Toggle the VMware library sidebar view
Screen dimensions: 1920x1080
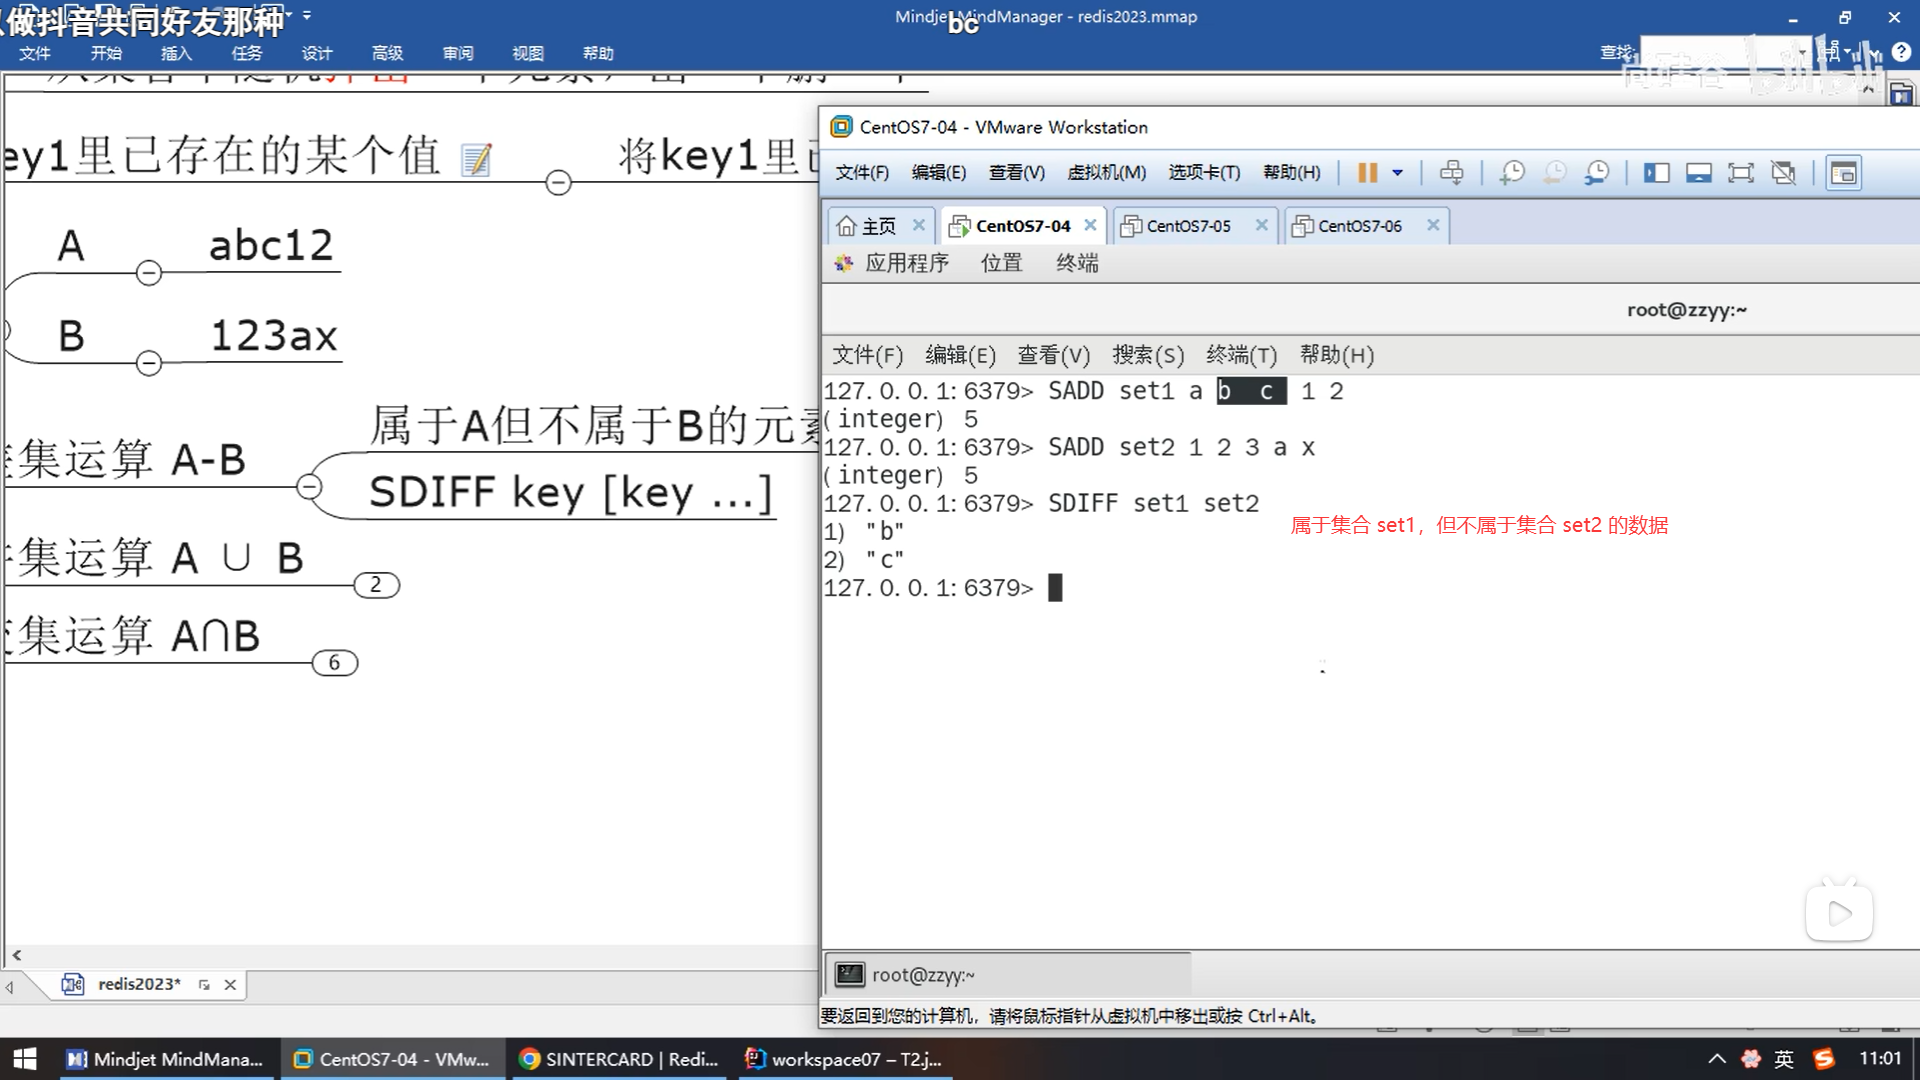click(1656, 173)
